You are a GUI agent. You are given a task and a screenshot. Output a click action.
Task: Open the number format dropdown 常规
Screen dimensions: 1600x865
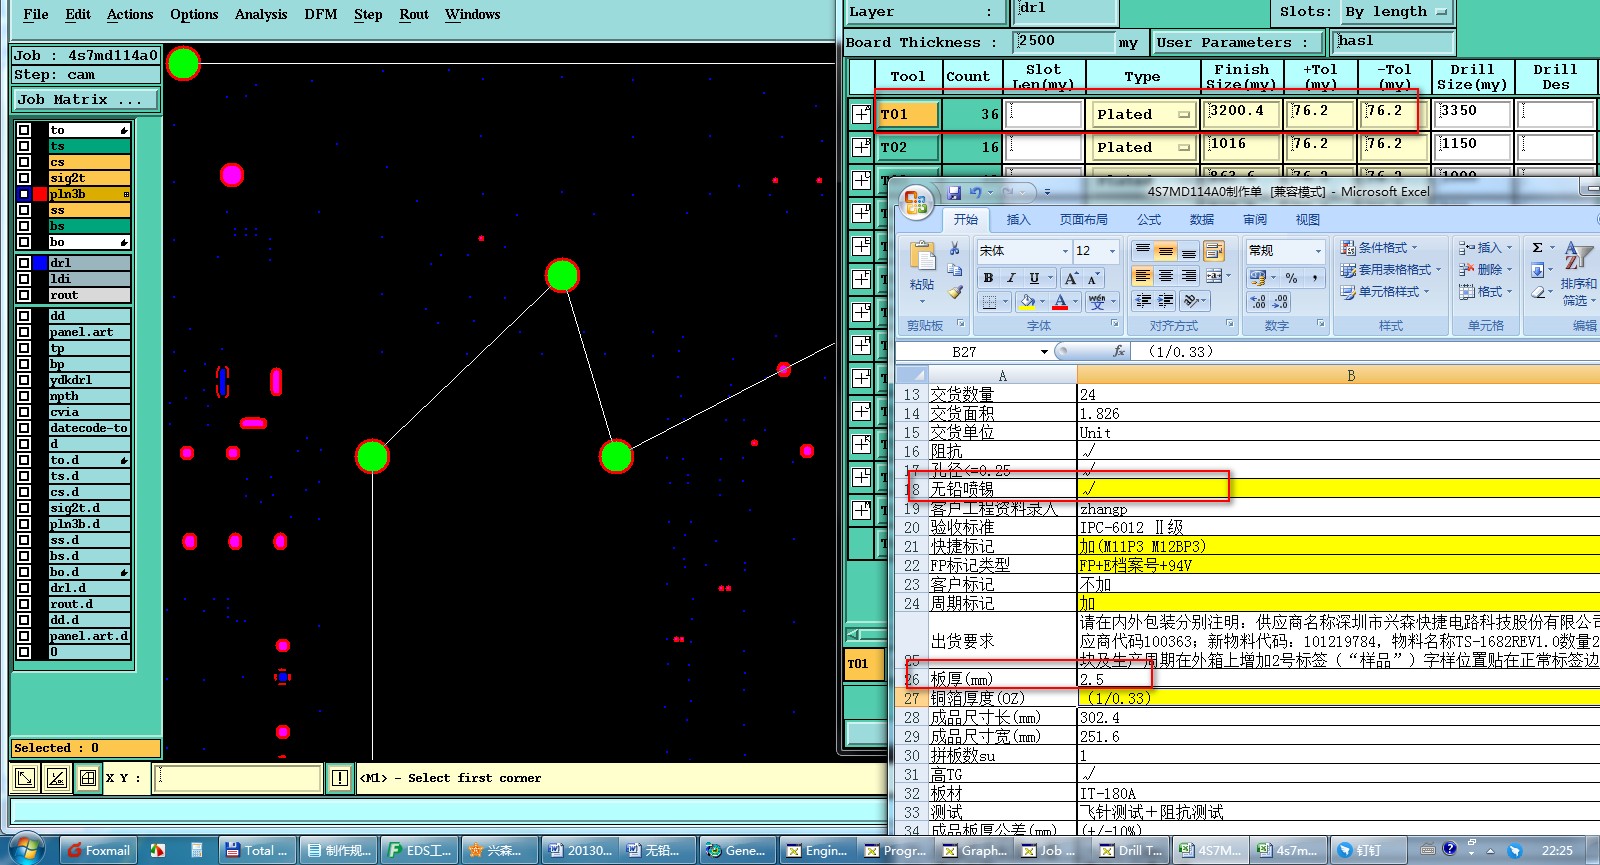click(x=1318, y=251)
